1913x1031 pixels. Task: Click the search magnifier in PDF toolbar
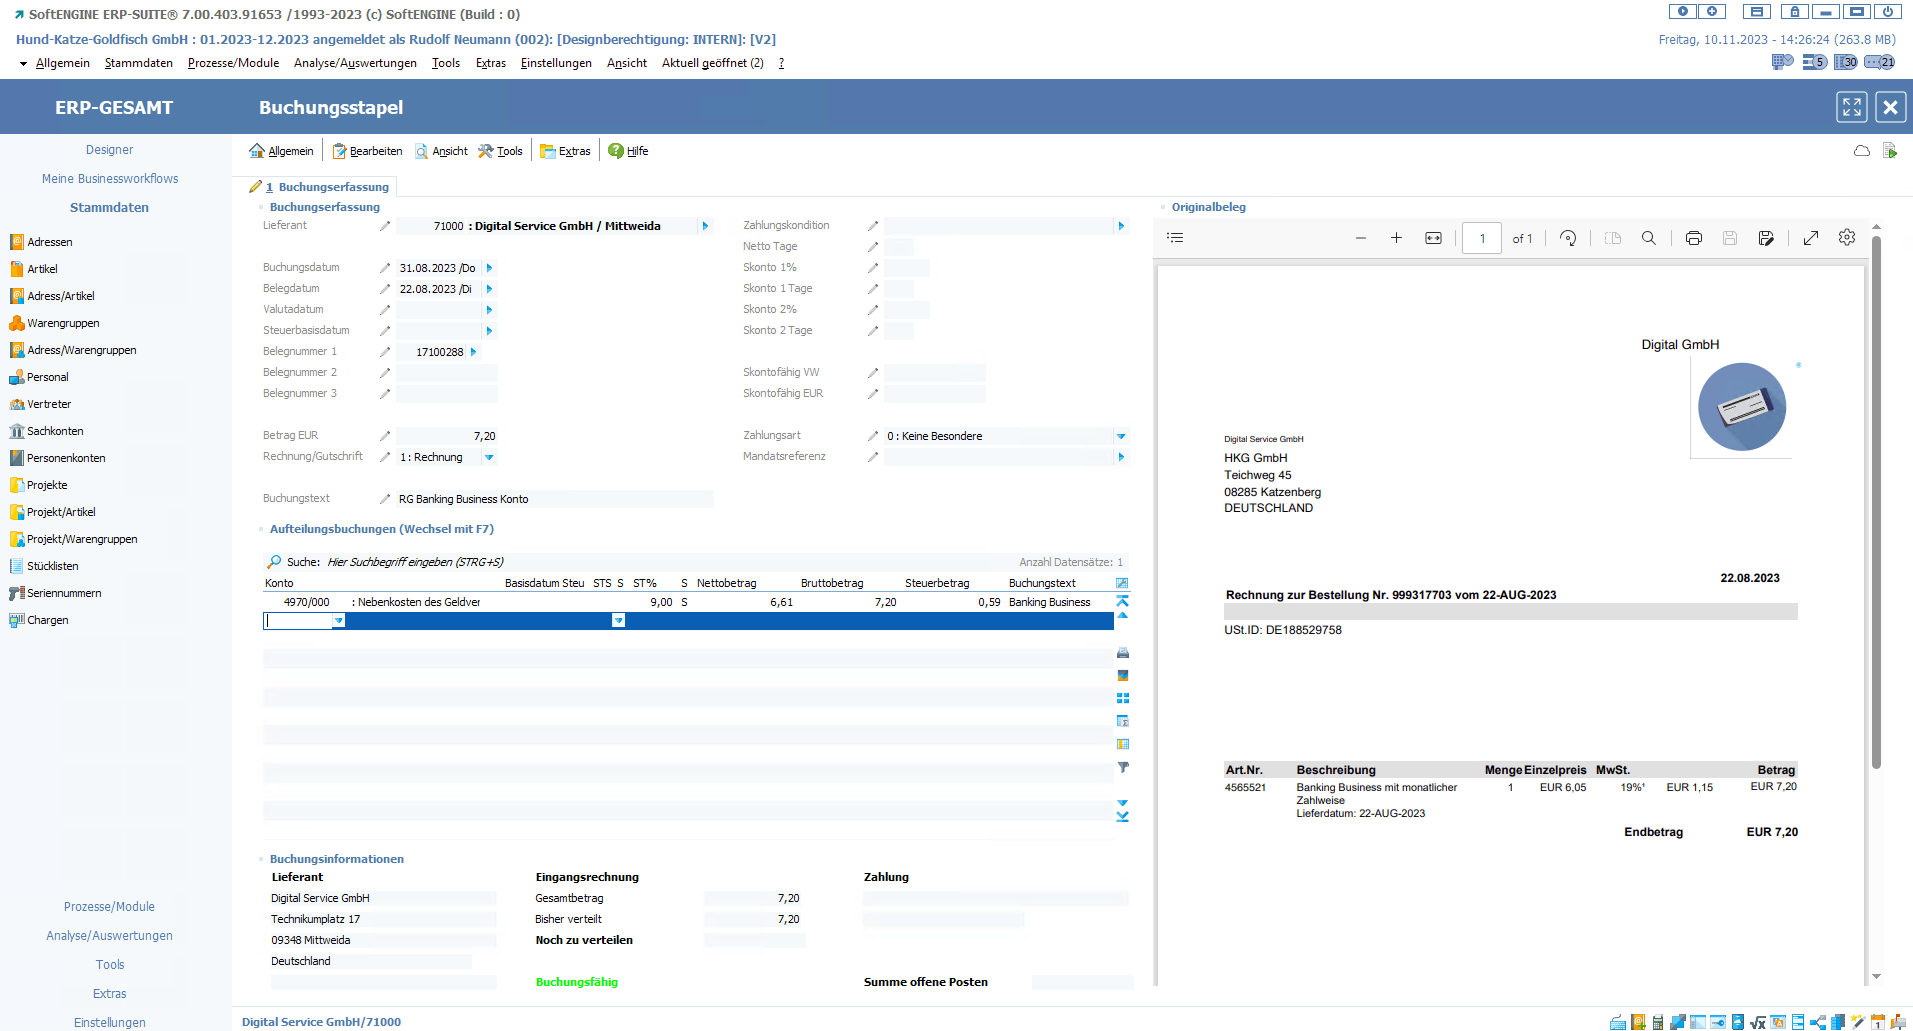tap(1648, 238)
